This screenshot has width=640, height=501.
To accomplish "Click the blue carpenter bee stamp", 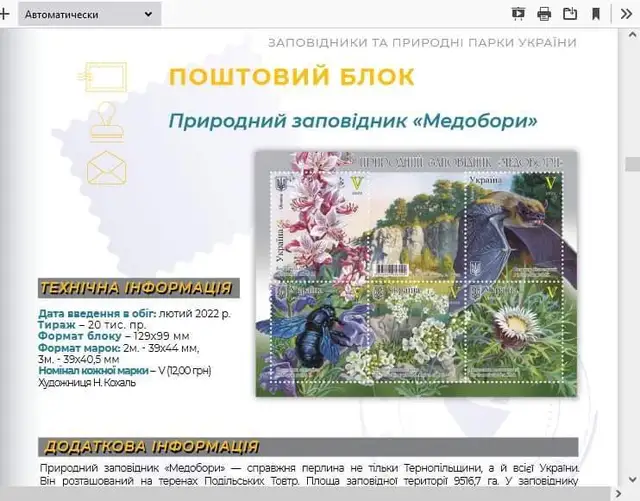I will [x=320, y=332].
